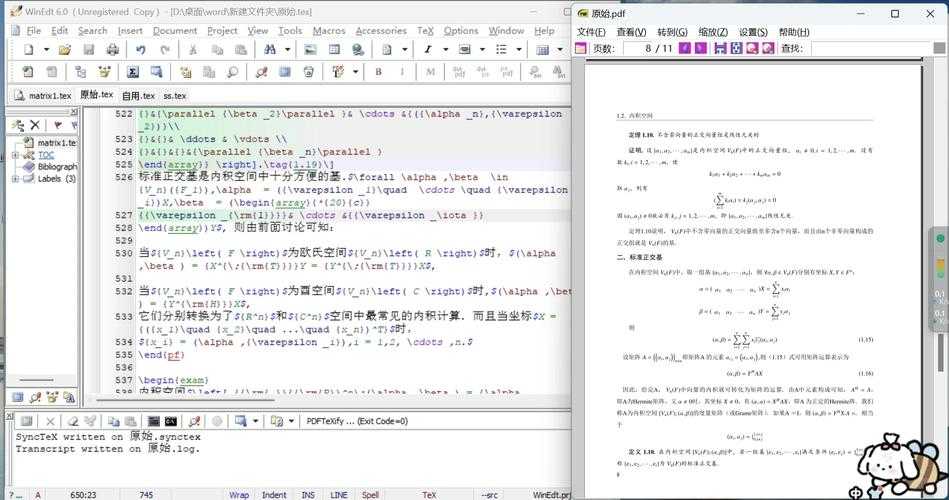Click the Sigma math symbols icon
949x500 pixels.
(x=132, y=72)
